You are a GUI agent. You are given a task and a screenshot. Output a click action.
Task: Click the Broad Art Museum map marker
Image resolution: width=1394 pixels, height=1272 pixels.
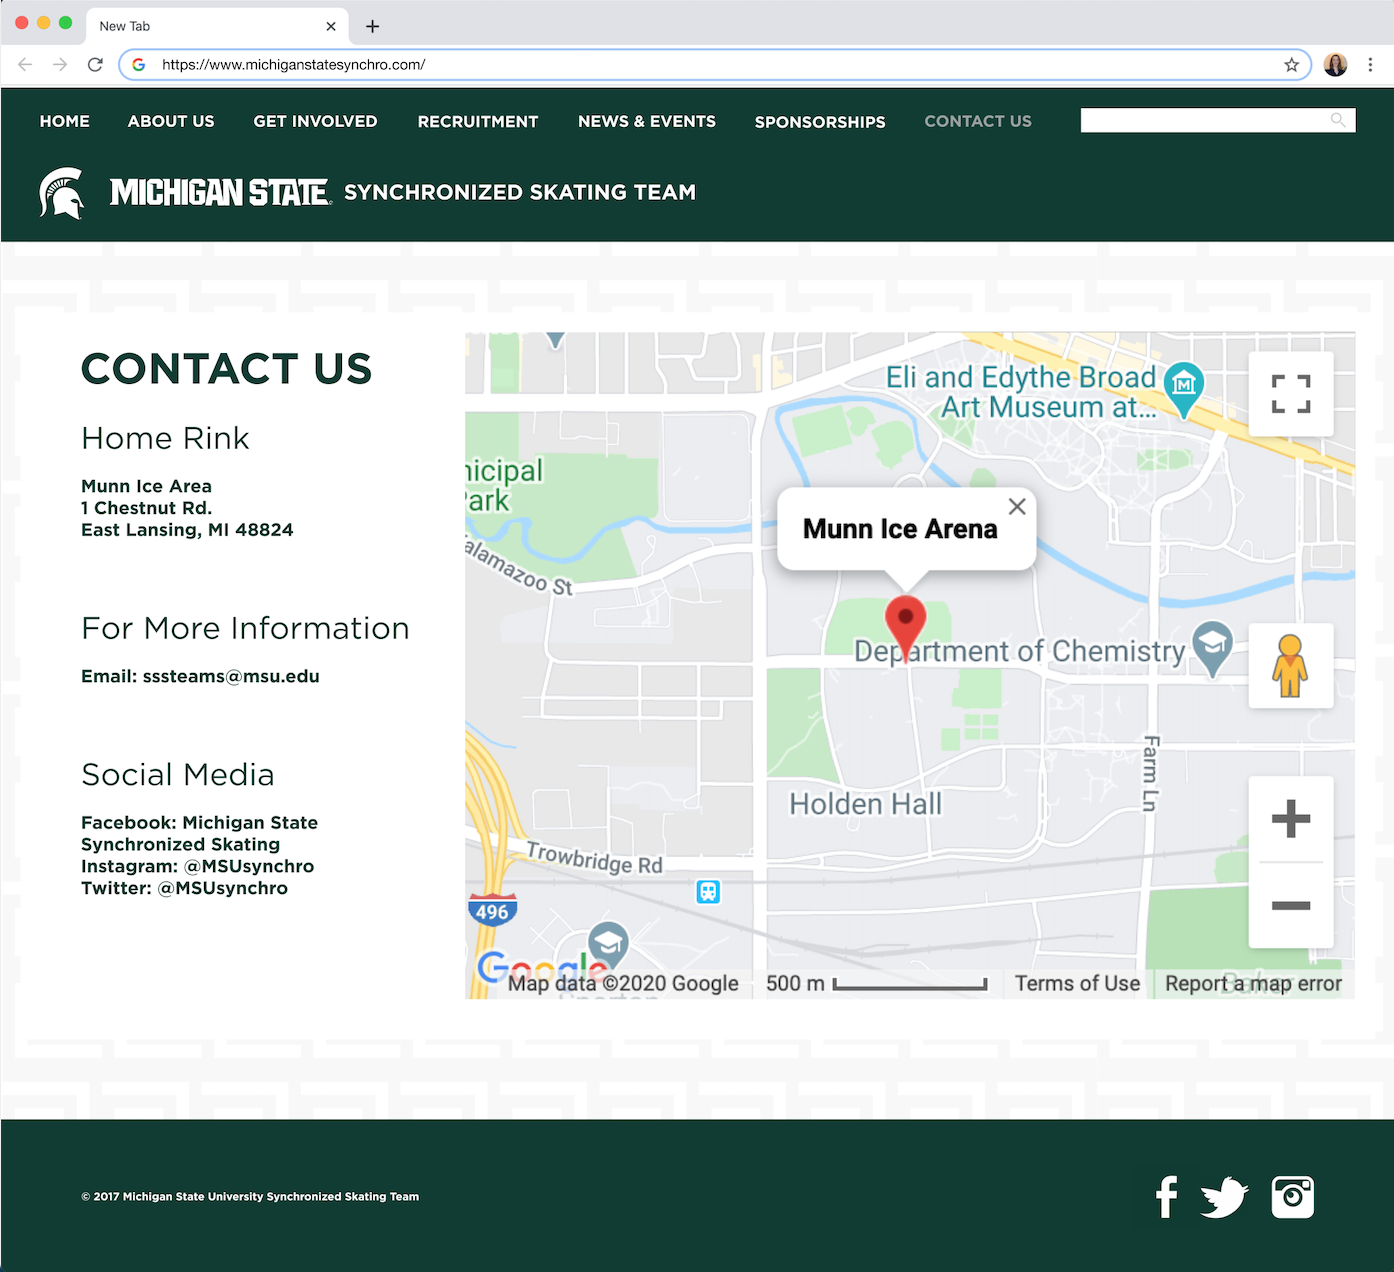[1185, 390]
